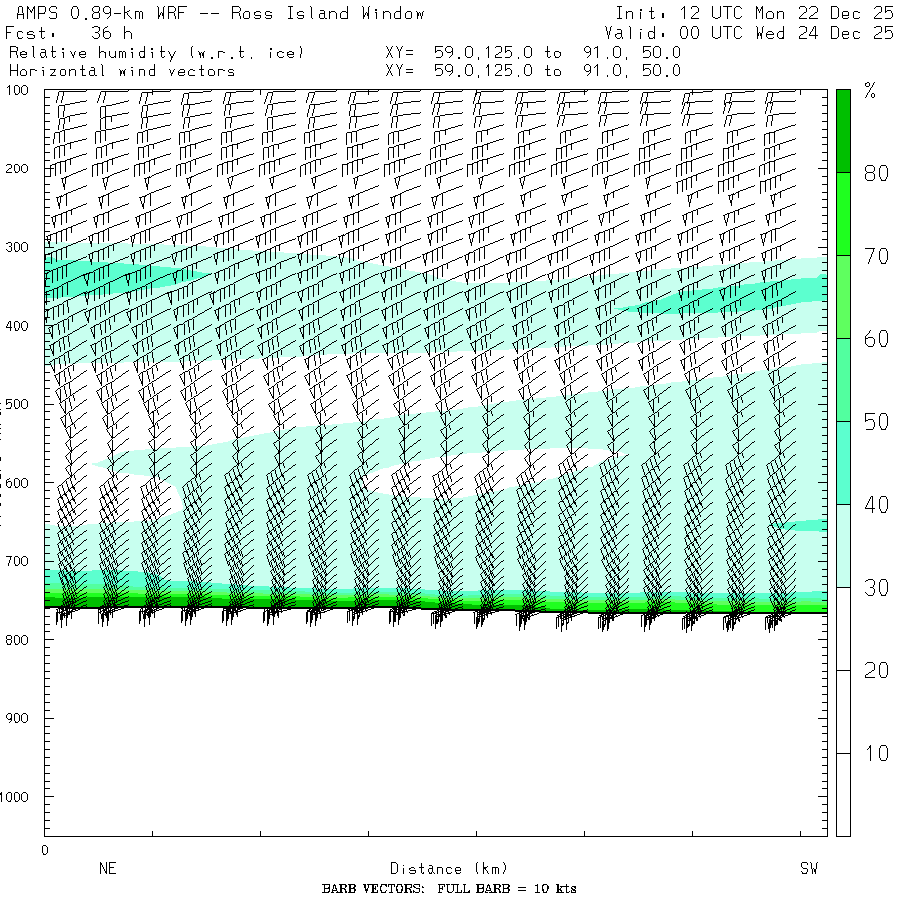Select the 'Fcst: 36 h' forecast label
This screenshot has height=900, width=900.
[68, 33]
